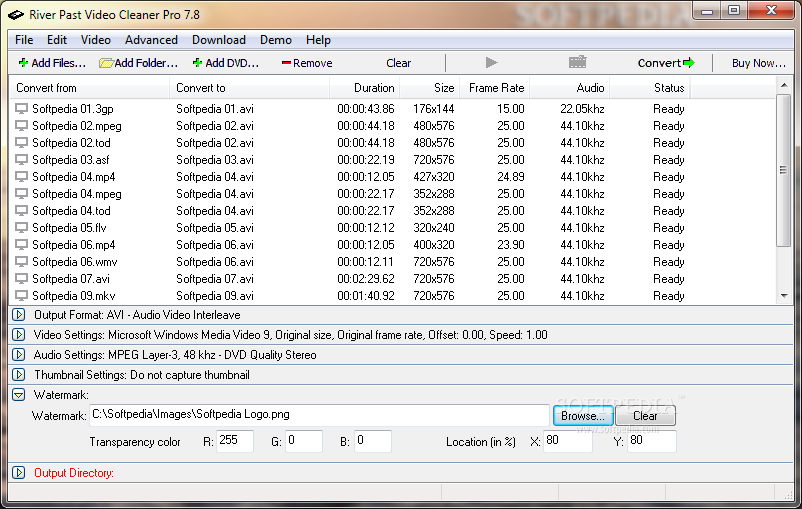Expand the Video Settings section
The height and width of the screenshot is (509, 802).
(19, 335)
